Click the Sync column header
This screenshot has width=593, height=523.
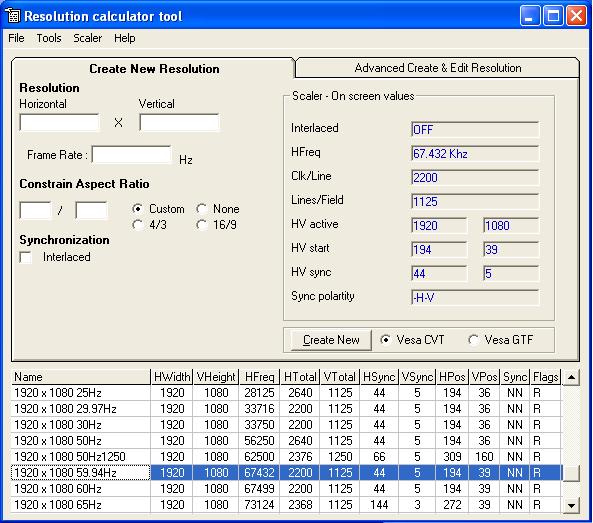tap(515, 377)
